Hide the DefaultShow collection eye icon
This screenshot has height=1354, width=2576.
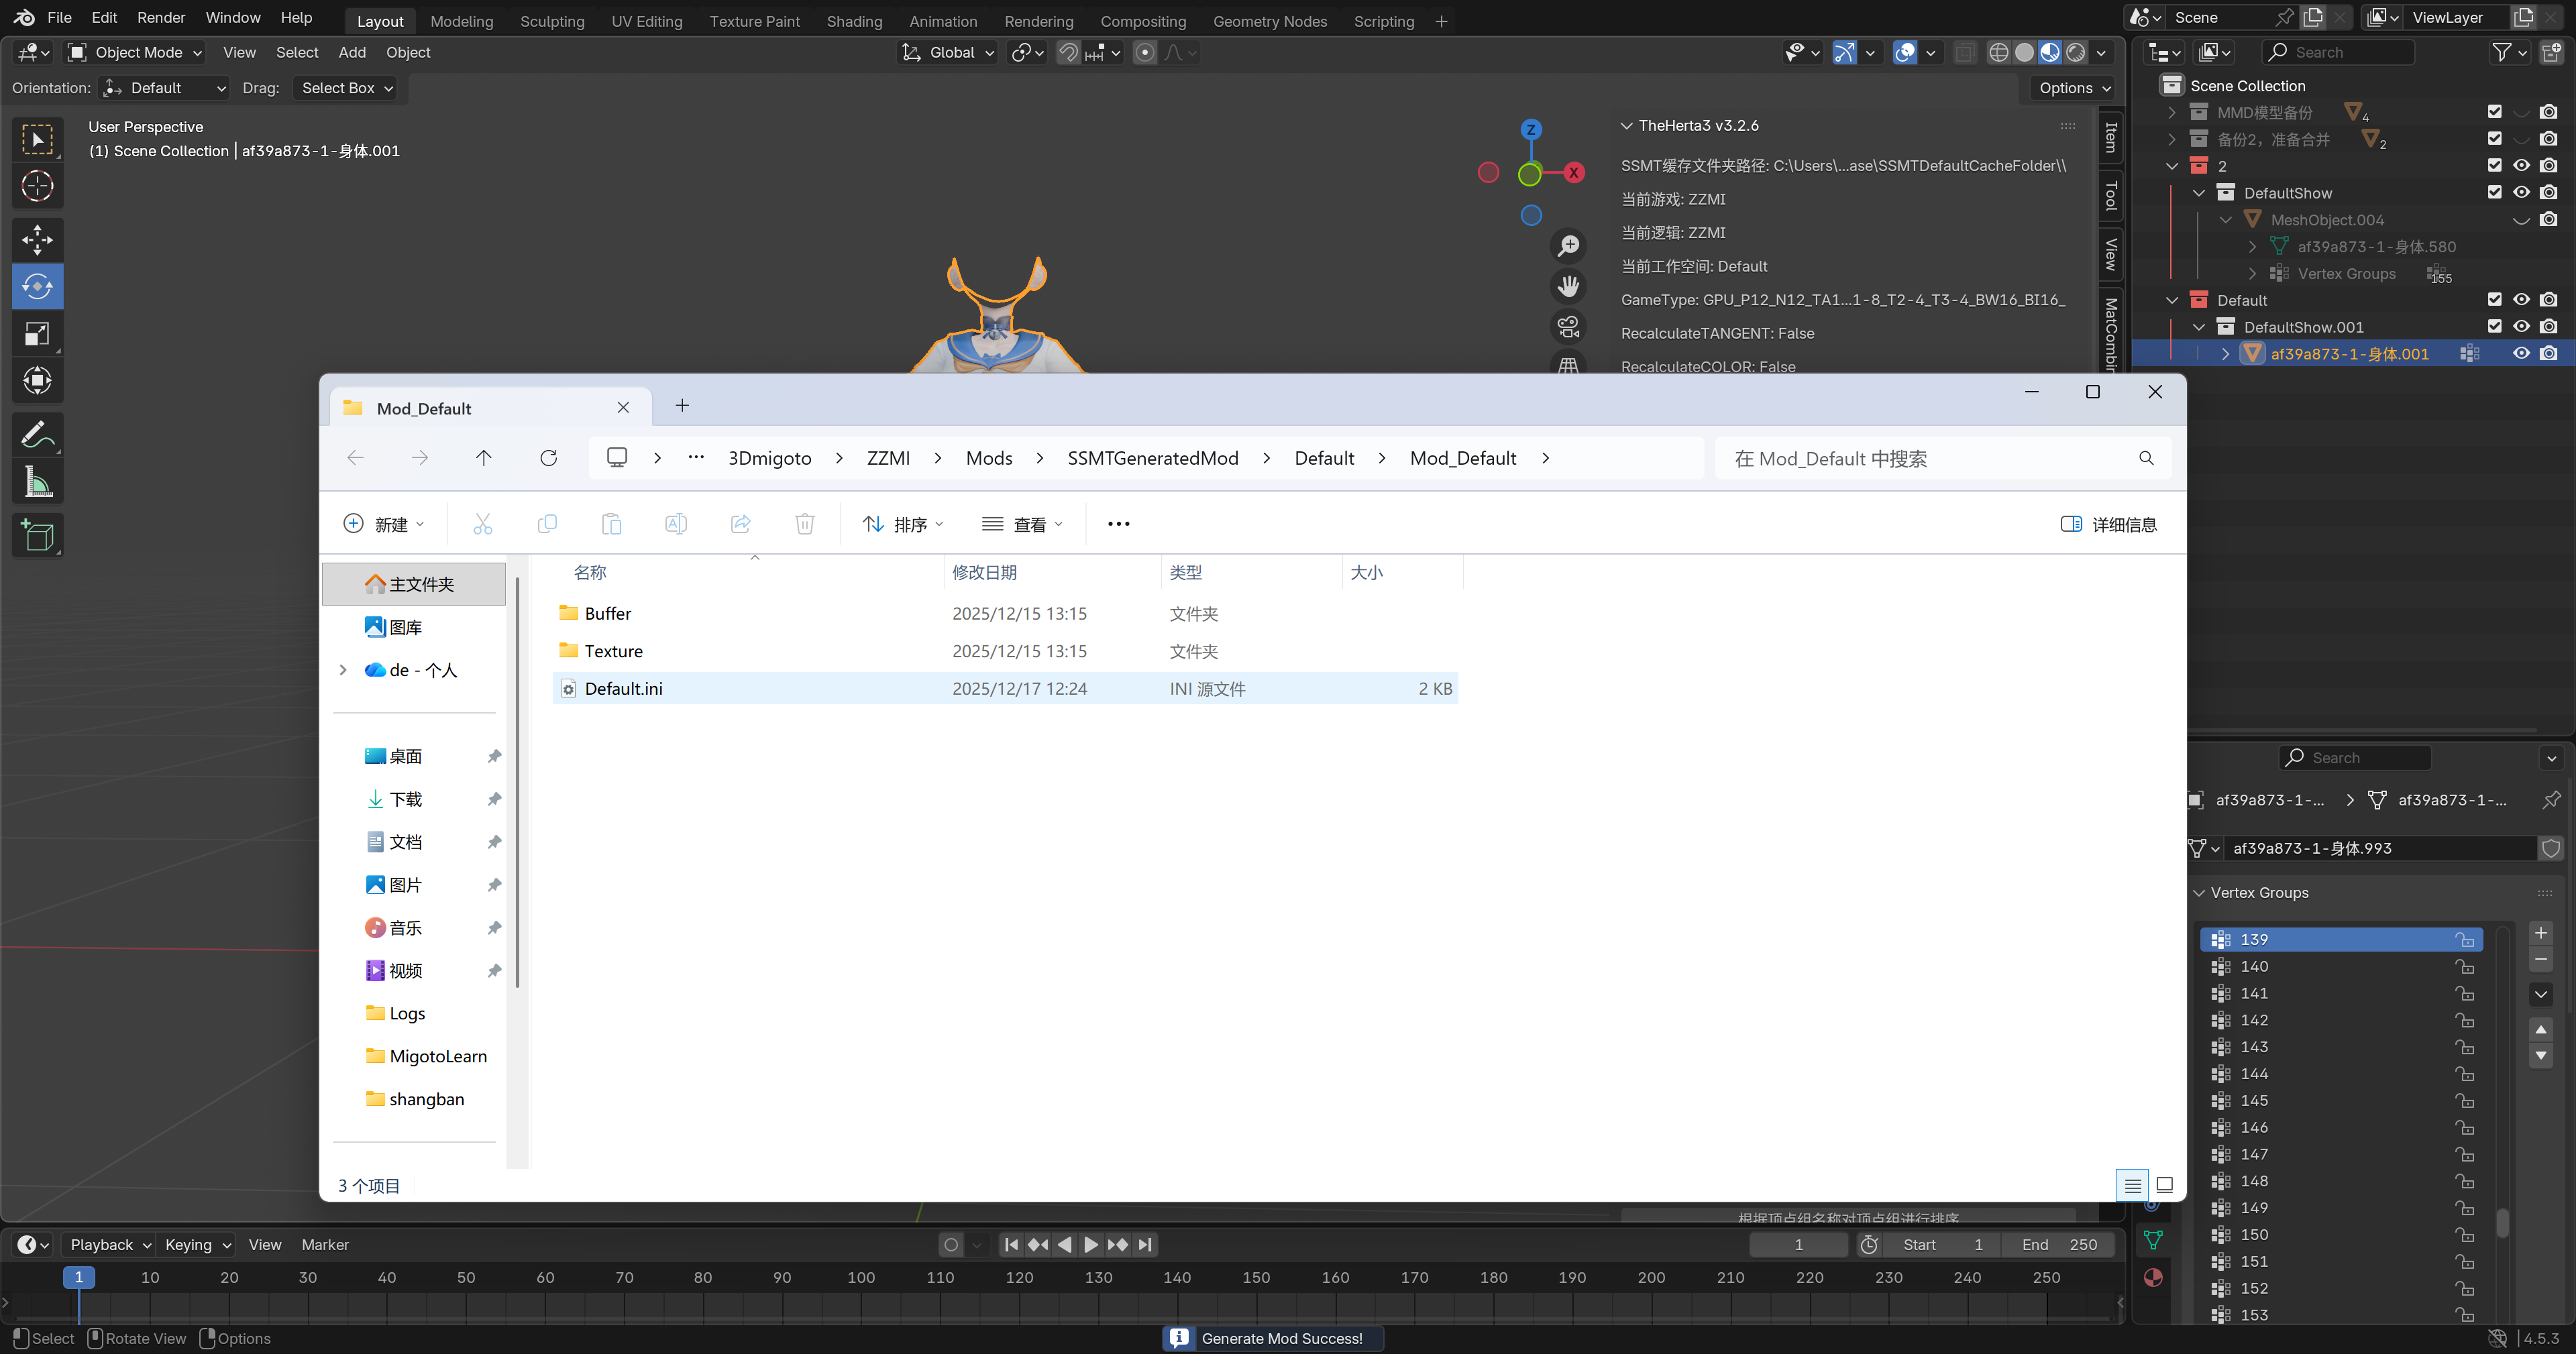(x=2521, y=192)
